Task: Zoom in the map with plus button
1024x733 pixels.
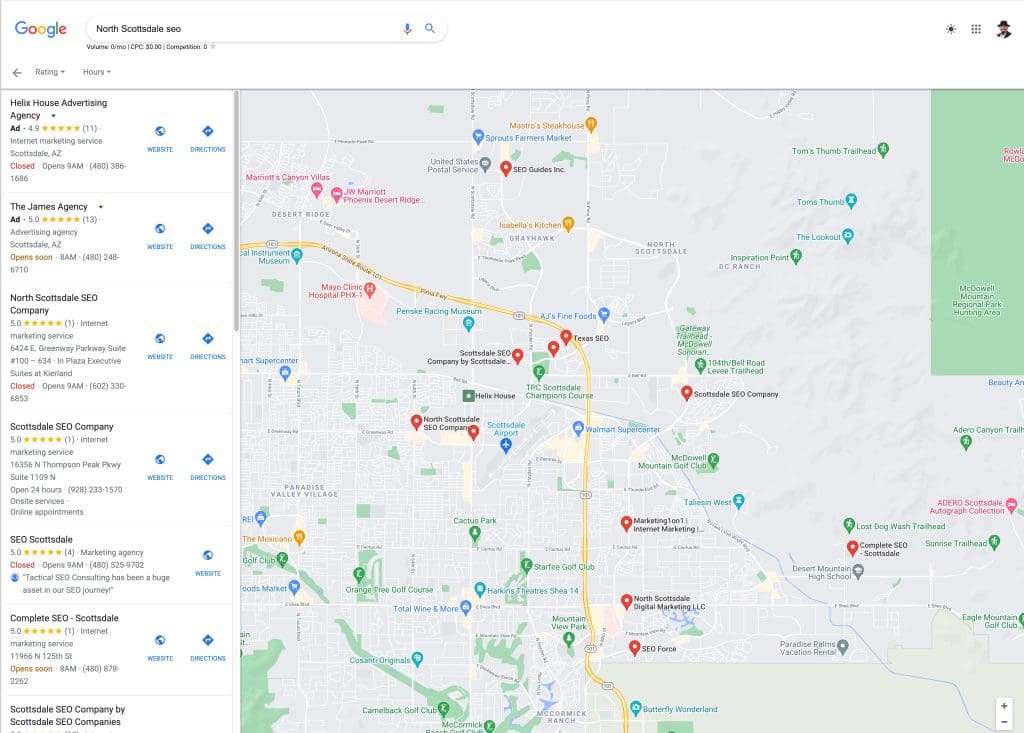Action: point(1004,706)
